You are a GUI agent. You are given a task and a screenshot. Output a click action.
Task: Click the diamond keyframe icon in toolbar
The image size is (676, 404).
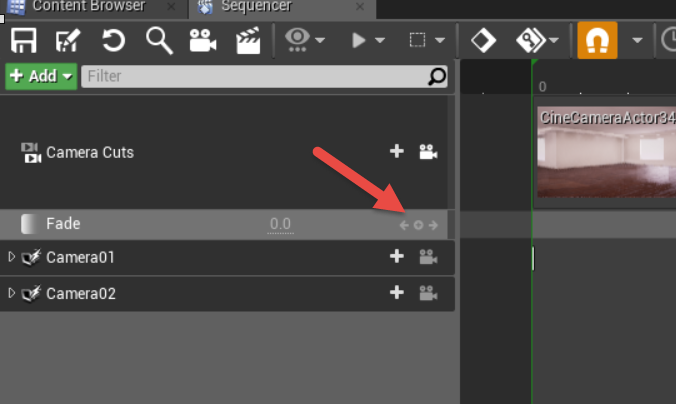483,41
